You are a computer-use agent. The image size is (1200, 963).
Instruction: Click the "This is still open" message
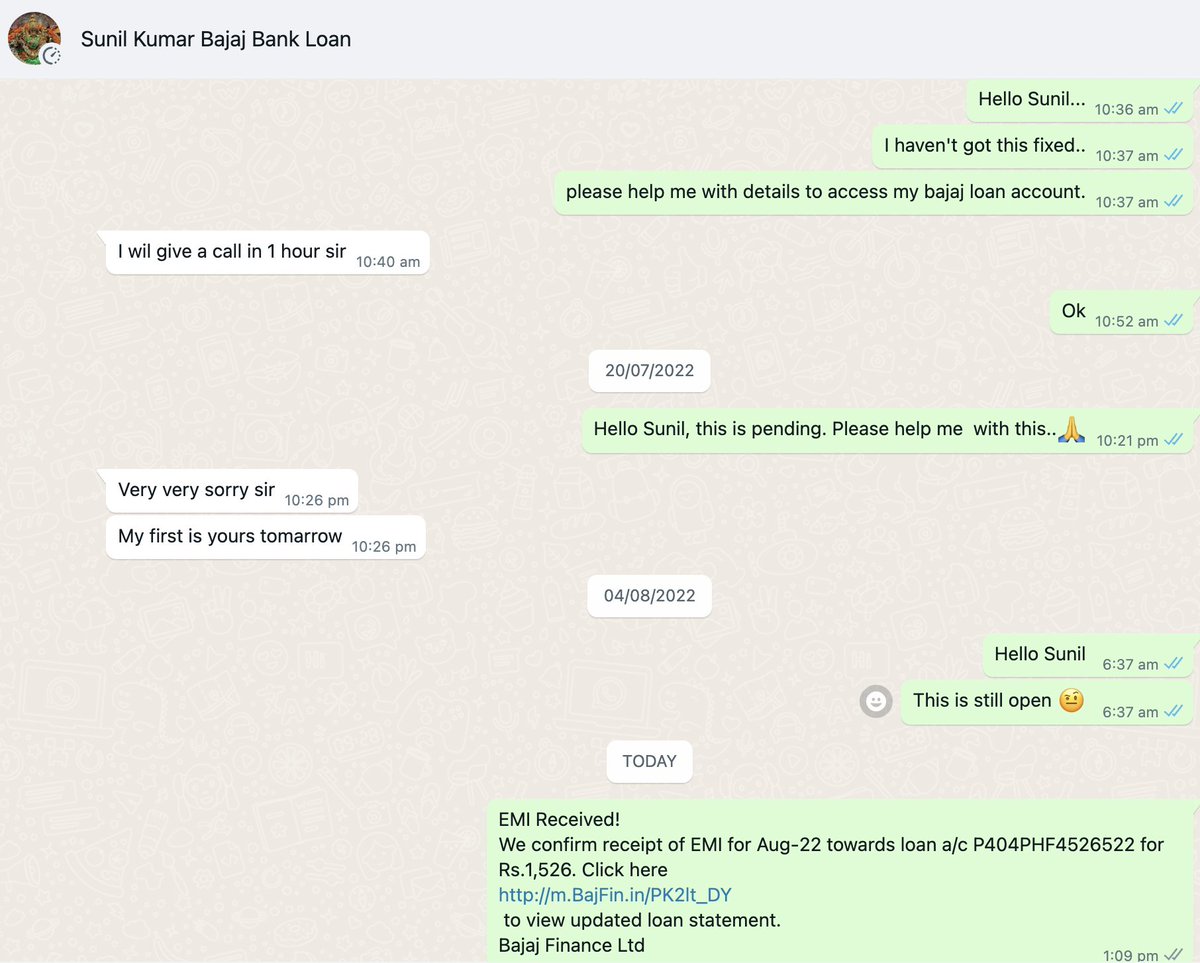pyautogui.click(x=1047, y=701)
